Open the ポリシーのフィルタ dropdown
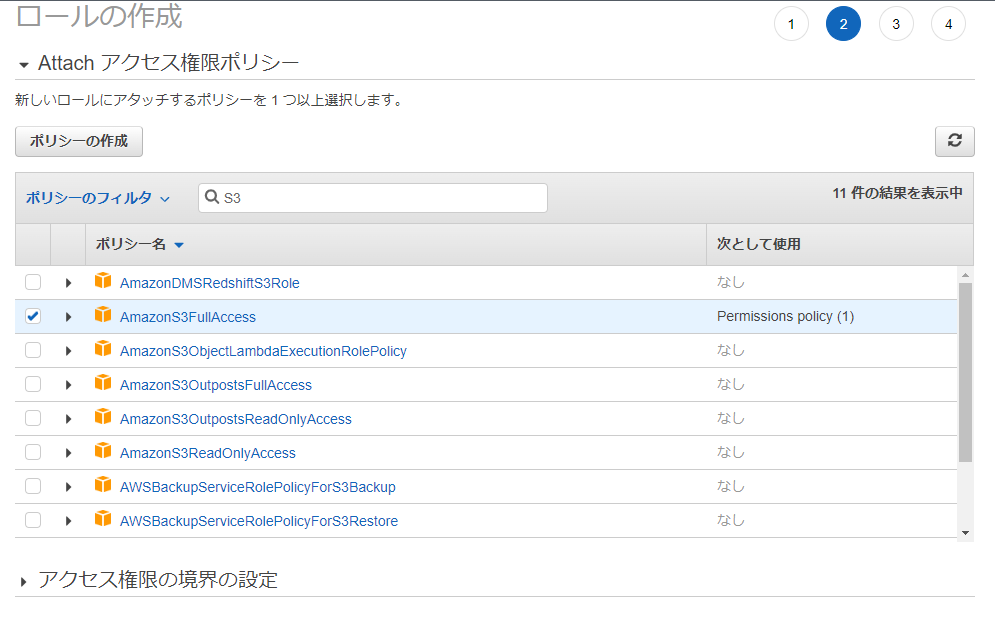 point(98,198)
